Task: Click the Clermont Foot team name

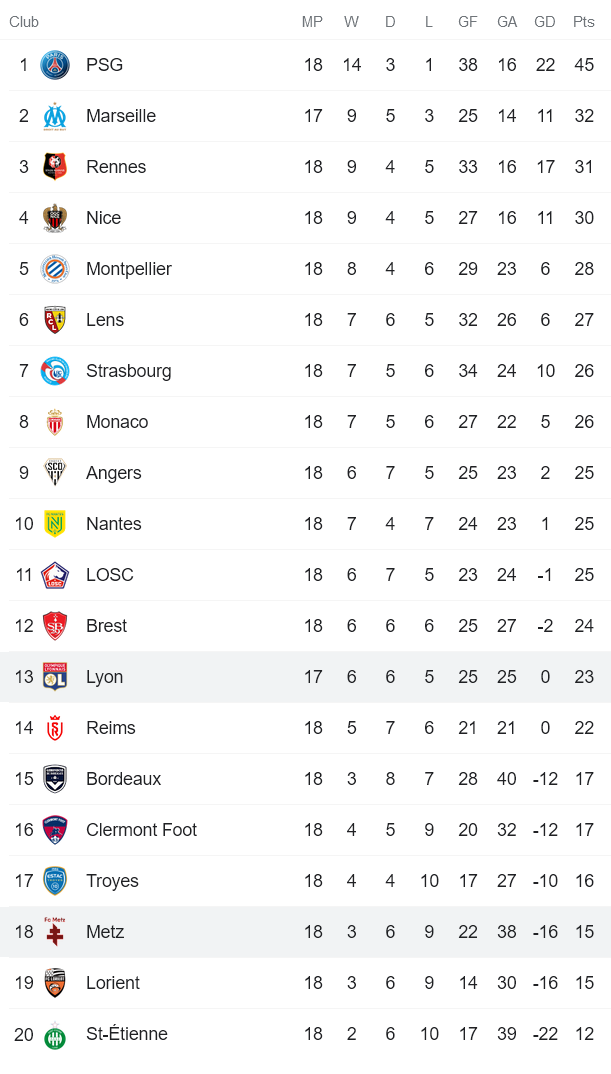Action: 141,830
